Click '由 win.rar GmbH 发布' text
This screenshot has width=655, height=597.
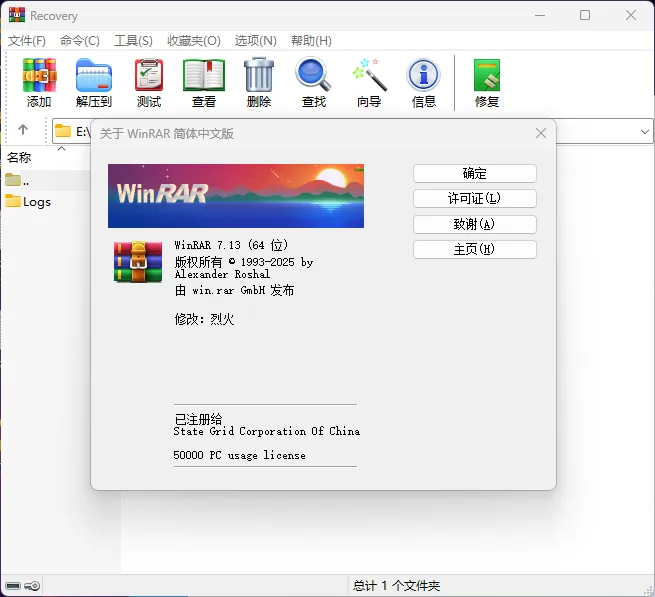[234, 290]
